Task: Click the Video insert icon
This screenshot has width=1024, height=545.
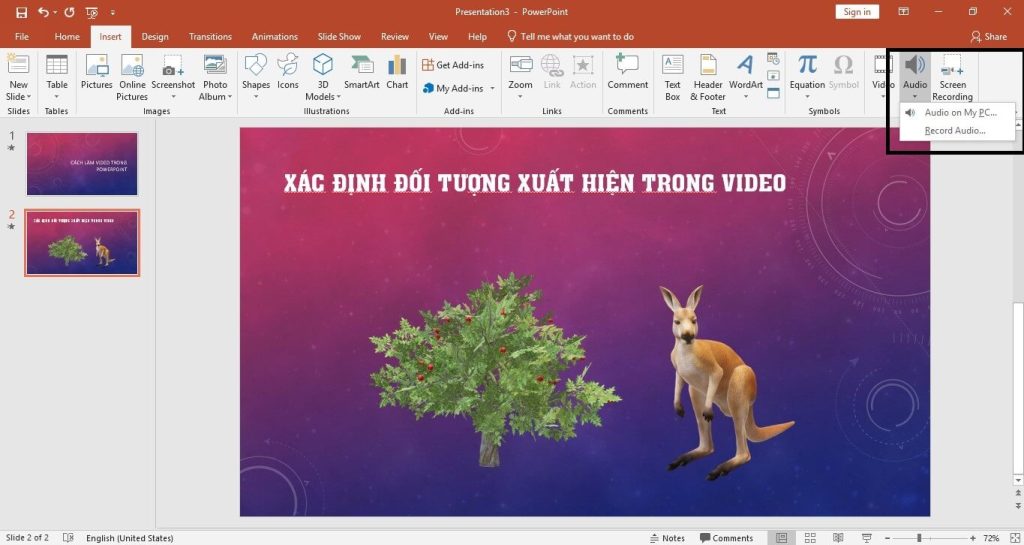Action: click(883, 65)
